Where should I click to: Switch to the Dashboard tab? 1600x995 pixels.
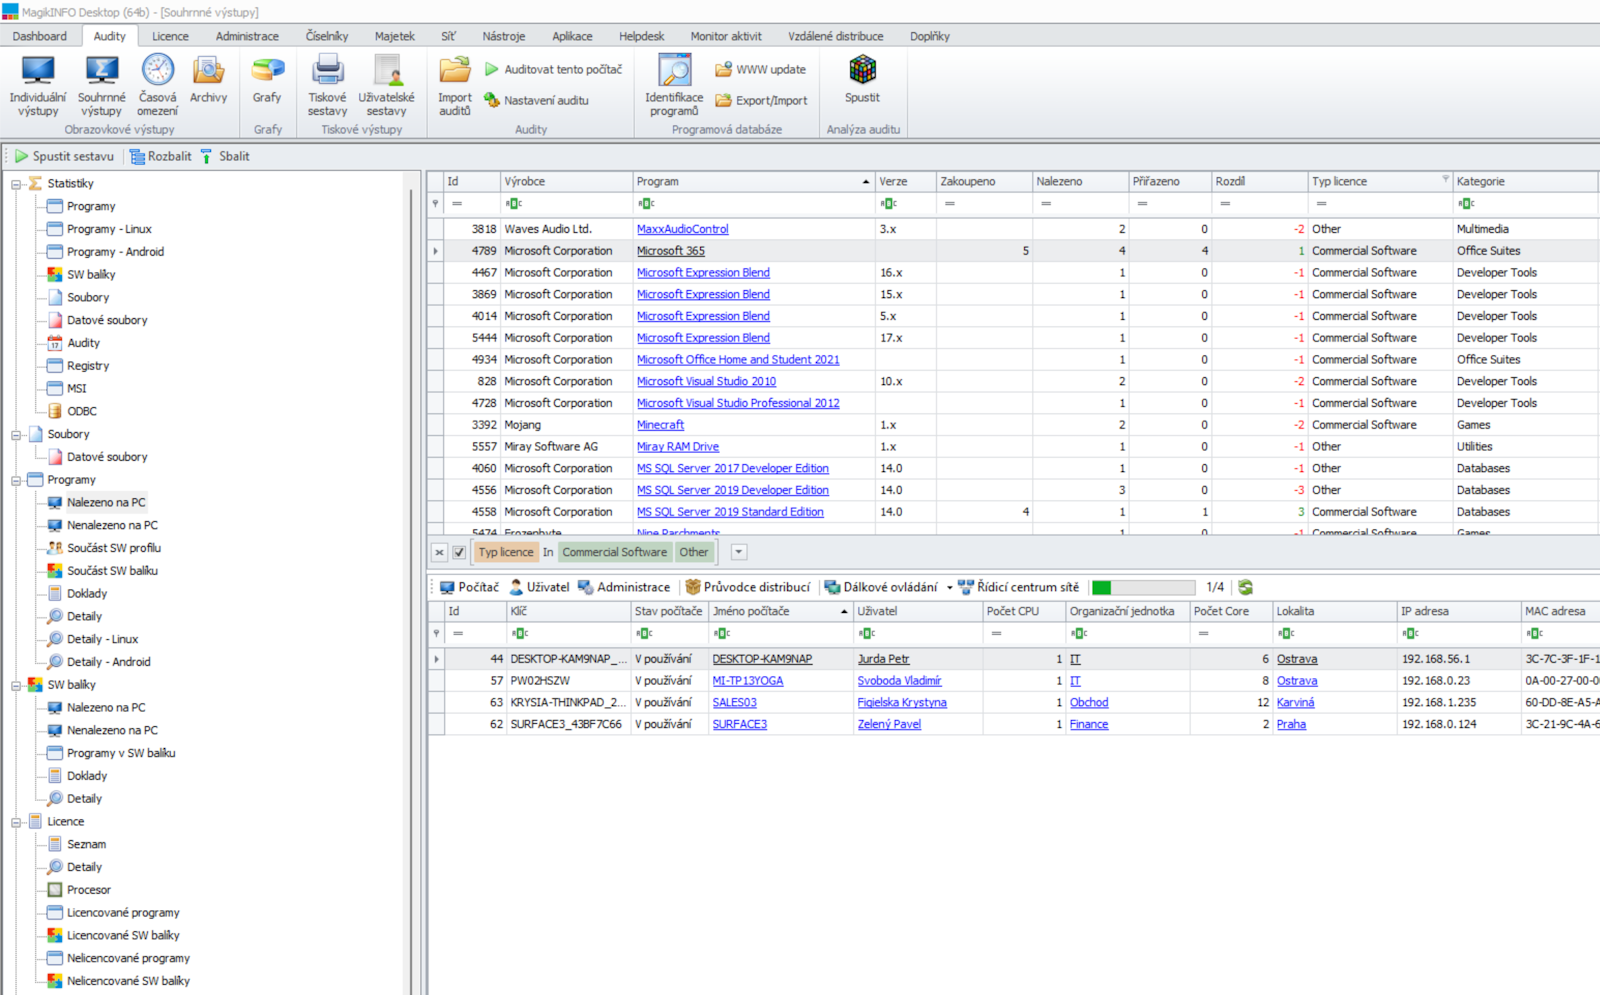pos(40,36)
